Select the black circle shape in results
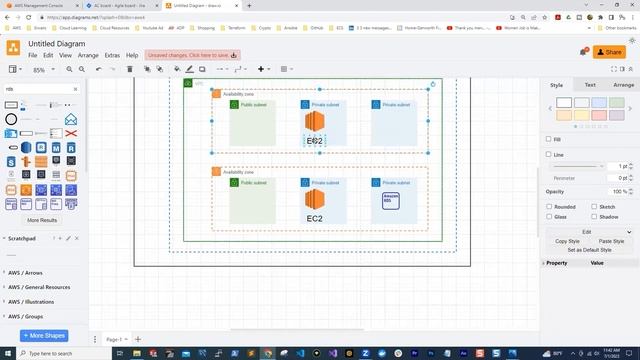 (x=11, y=119)
